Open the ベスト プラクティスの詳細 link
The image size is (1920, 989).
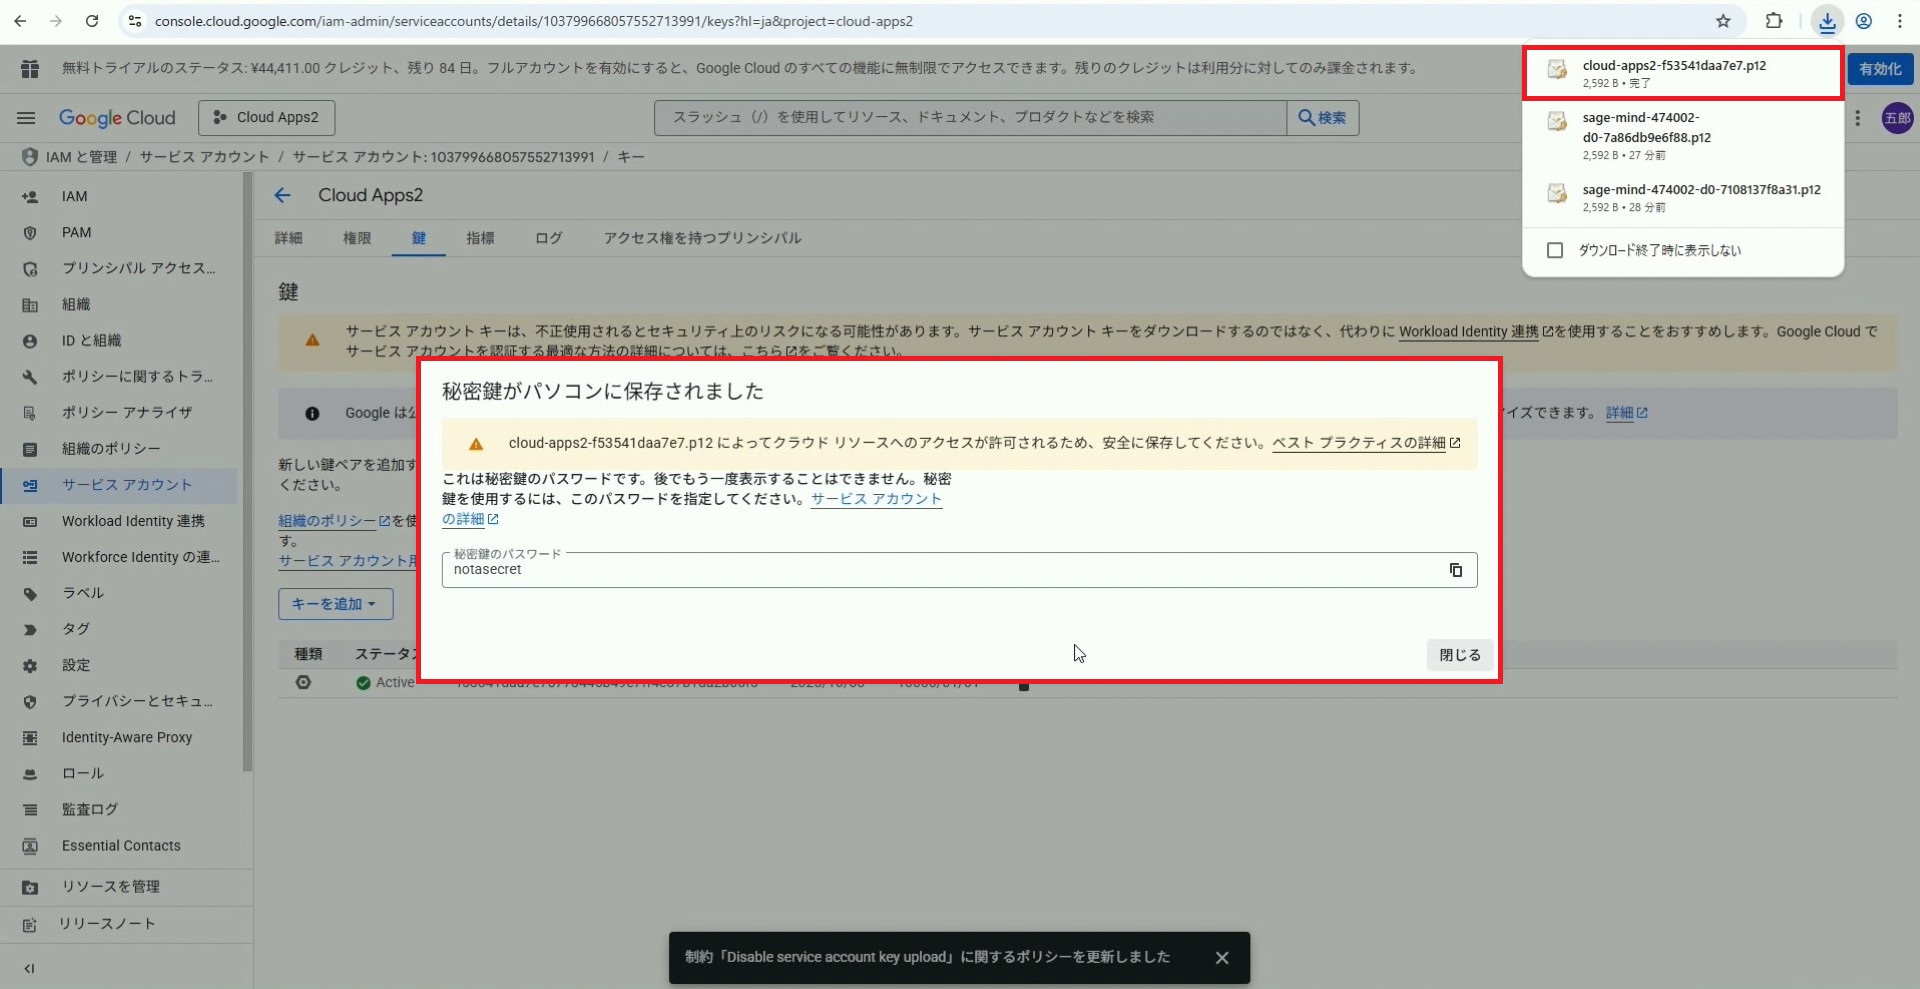1358,443
